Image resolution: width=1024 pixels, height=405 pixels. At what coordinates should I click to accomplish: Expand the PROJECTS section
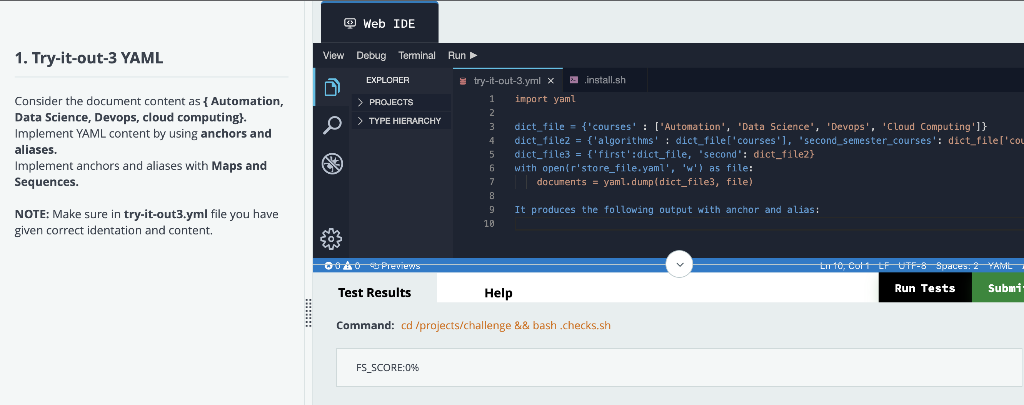(x=402, y=103)
